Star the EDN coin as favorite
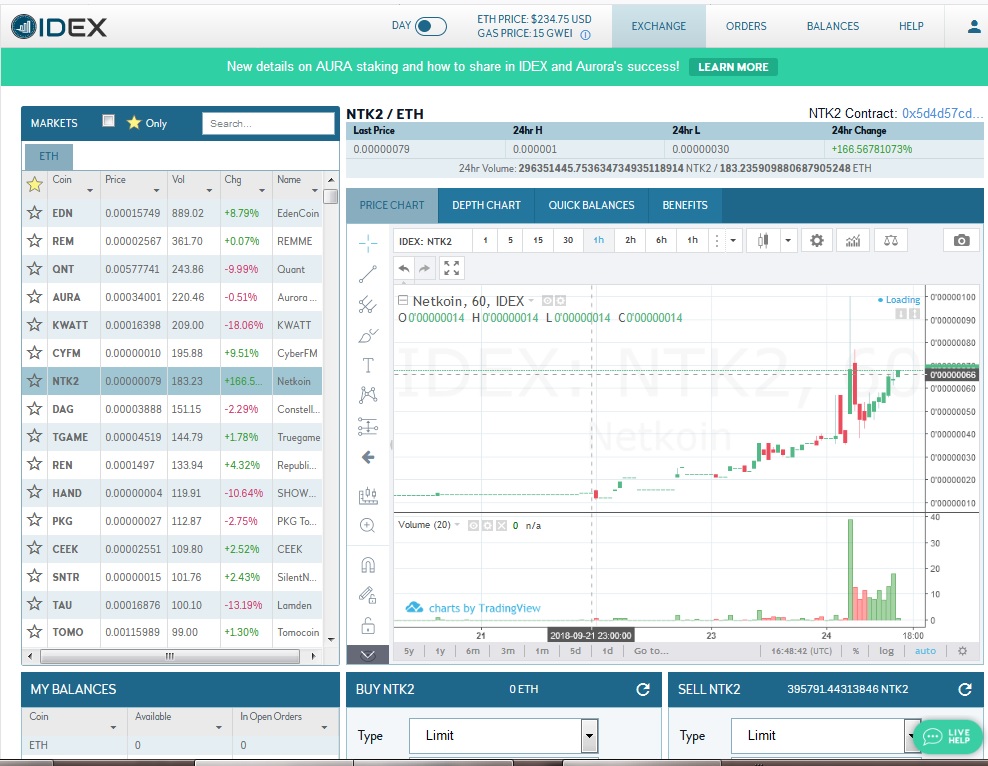Image resolution: width=988 pixels, height=766 pixels. coord(35,213)
